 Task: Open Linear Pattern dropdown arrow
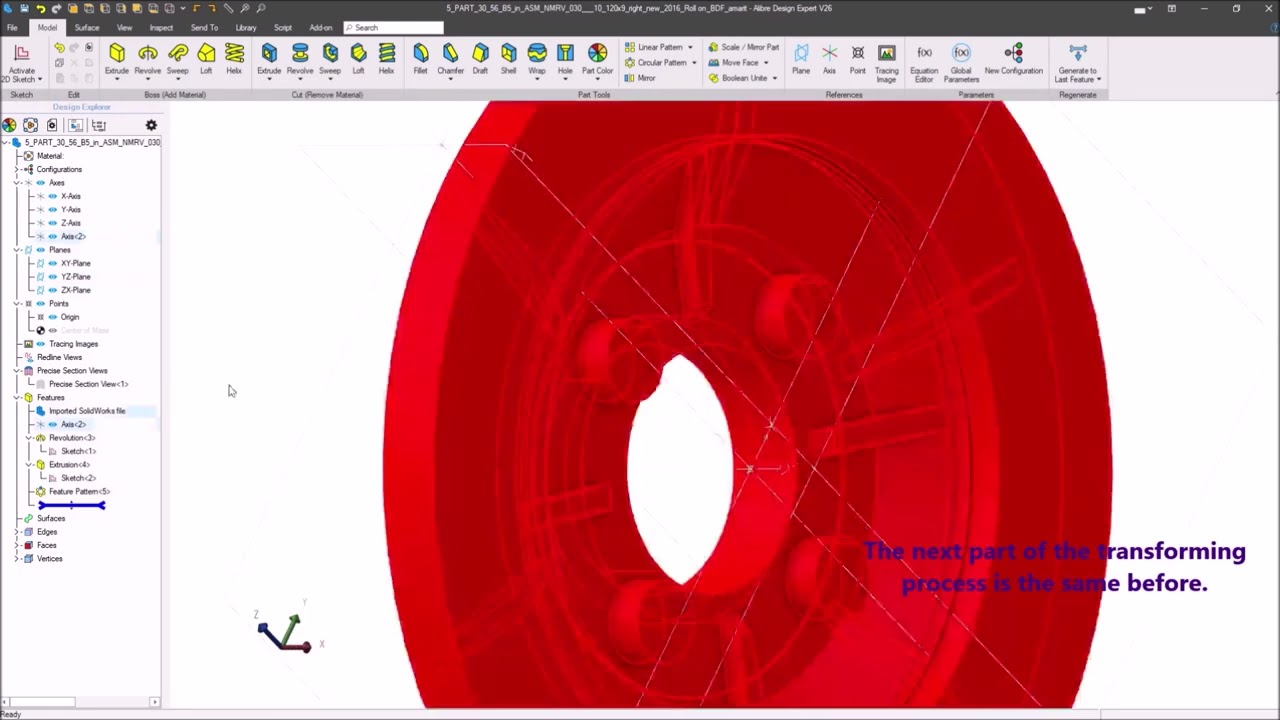click(690, 47)
